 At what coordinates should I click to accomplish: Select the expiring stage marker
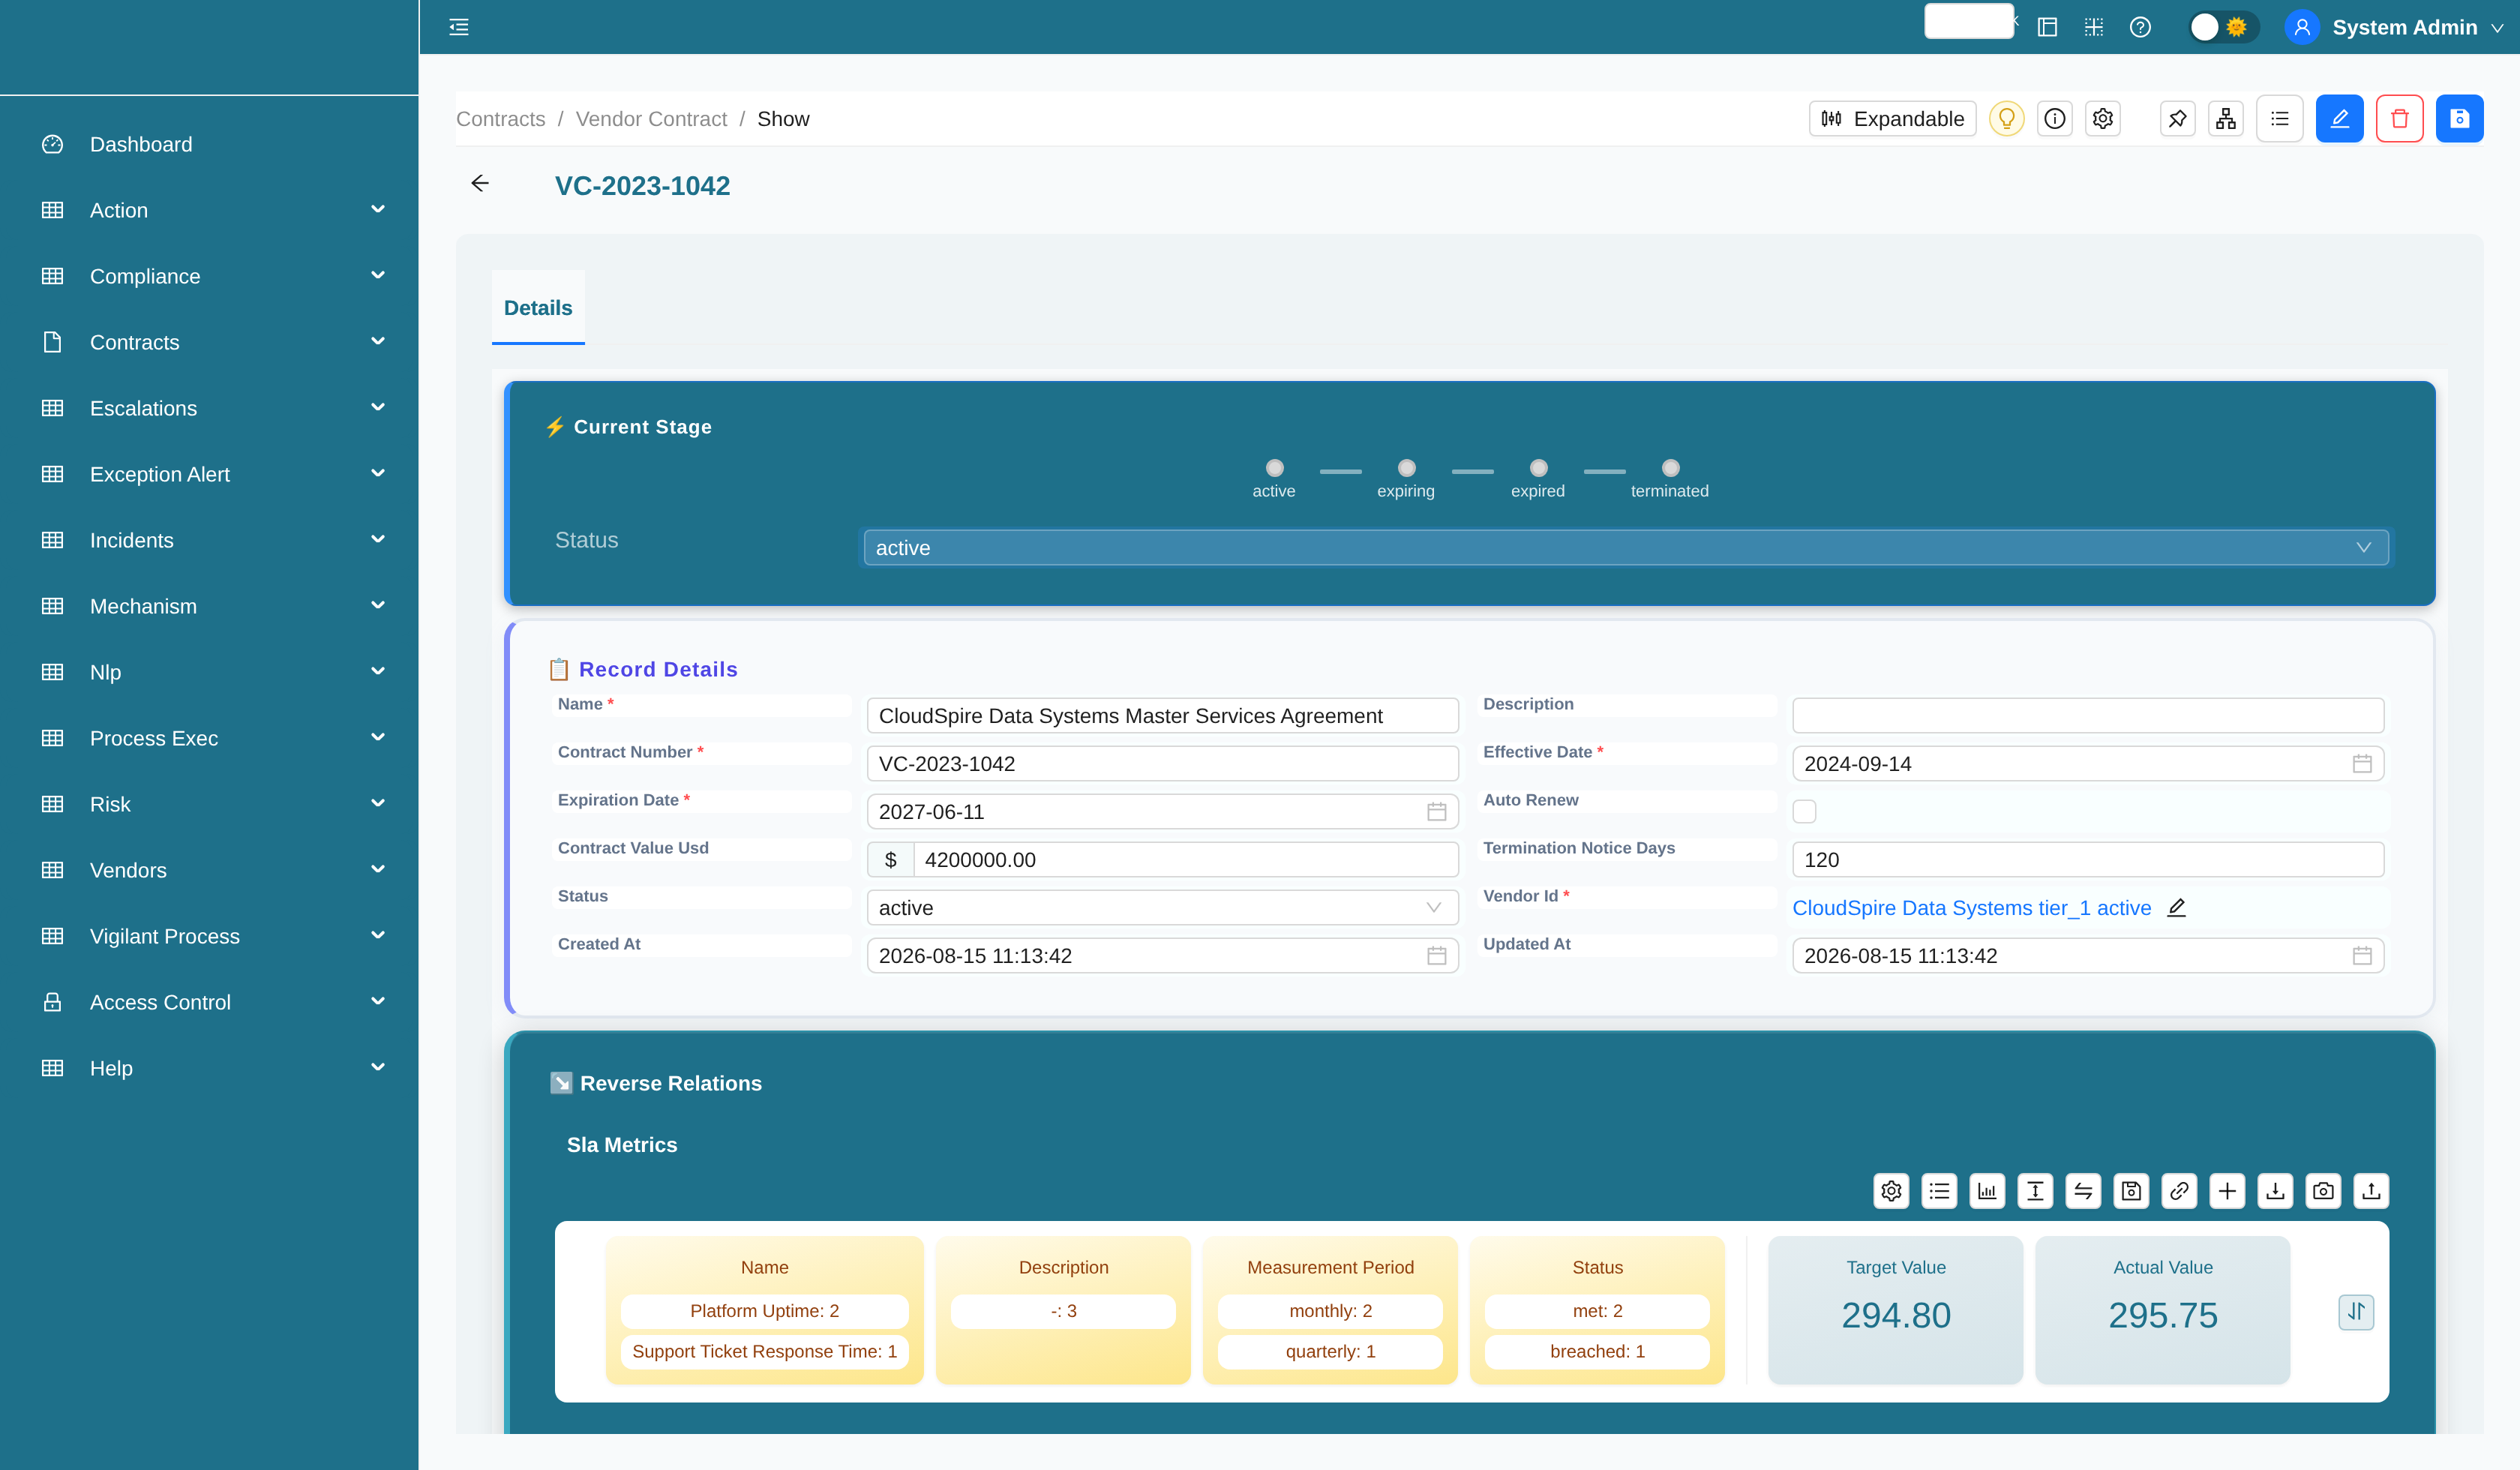pos(1406,468)
